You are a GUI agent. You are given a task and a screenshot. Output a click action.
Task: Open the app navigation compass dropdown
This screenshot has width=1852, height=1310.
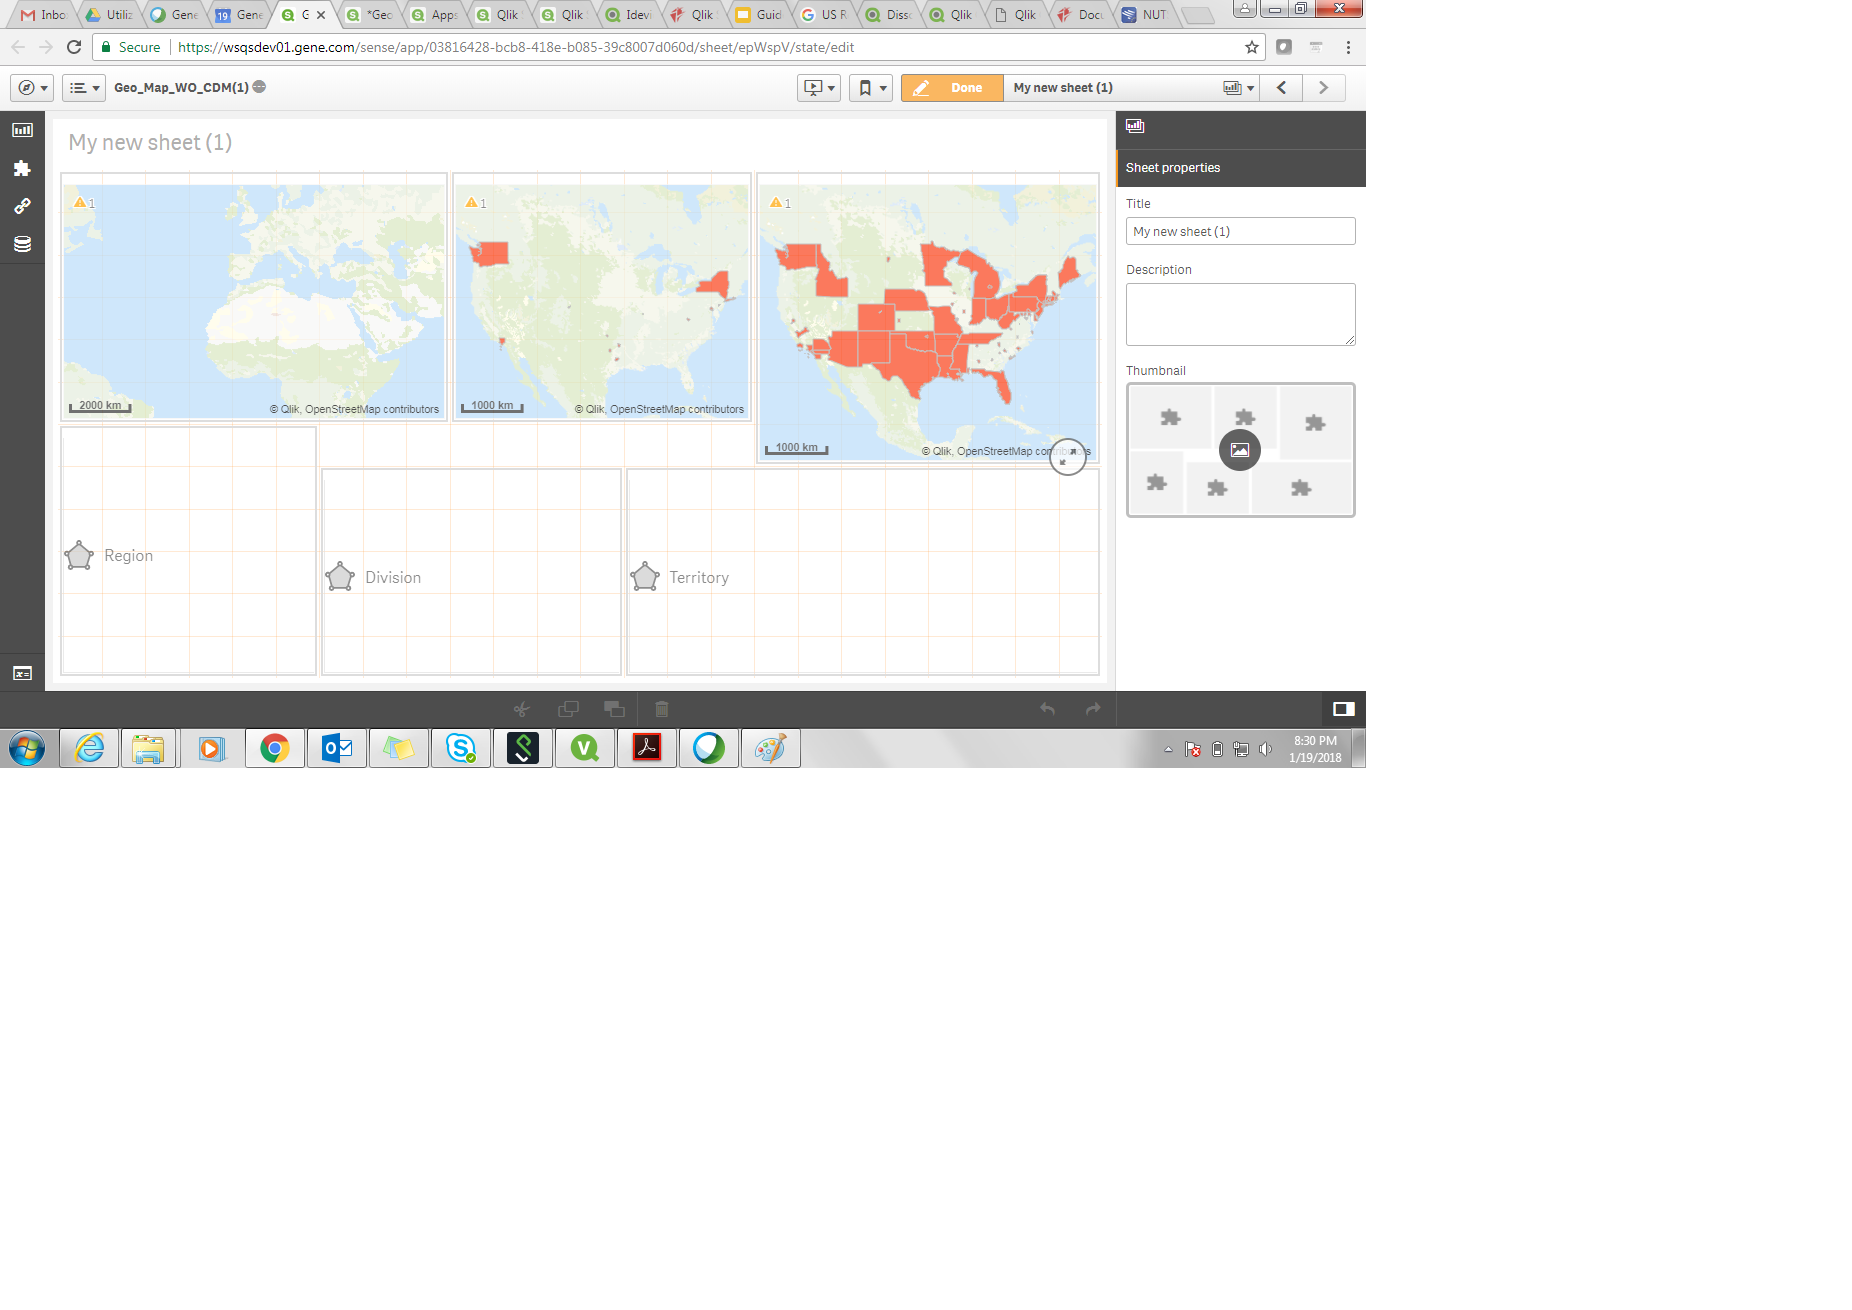(31, 87)
